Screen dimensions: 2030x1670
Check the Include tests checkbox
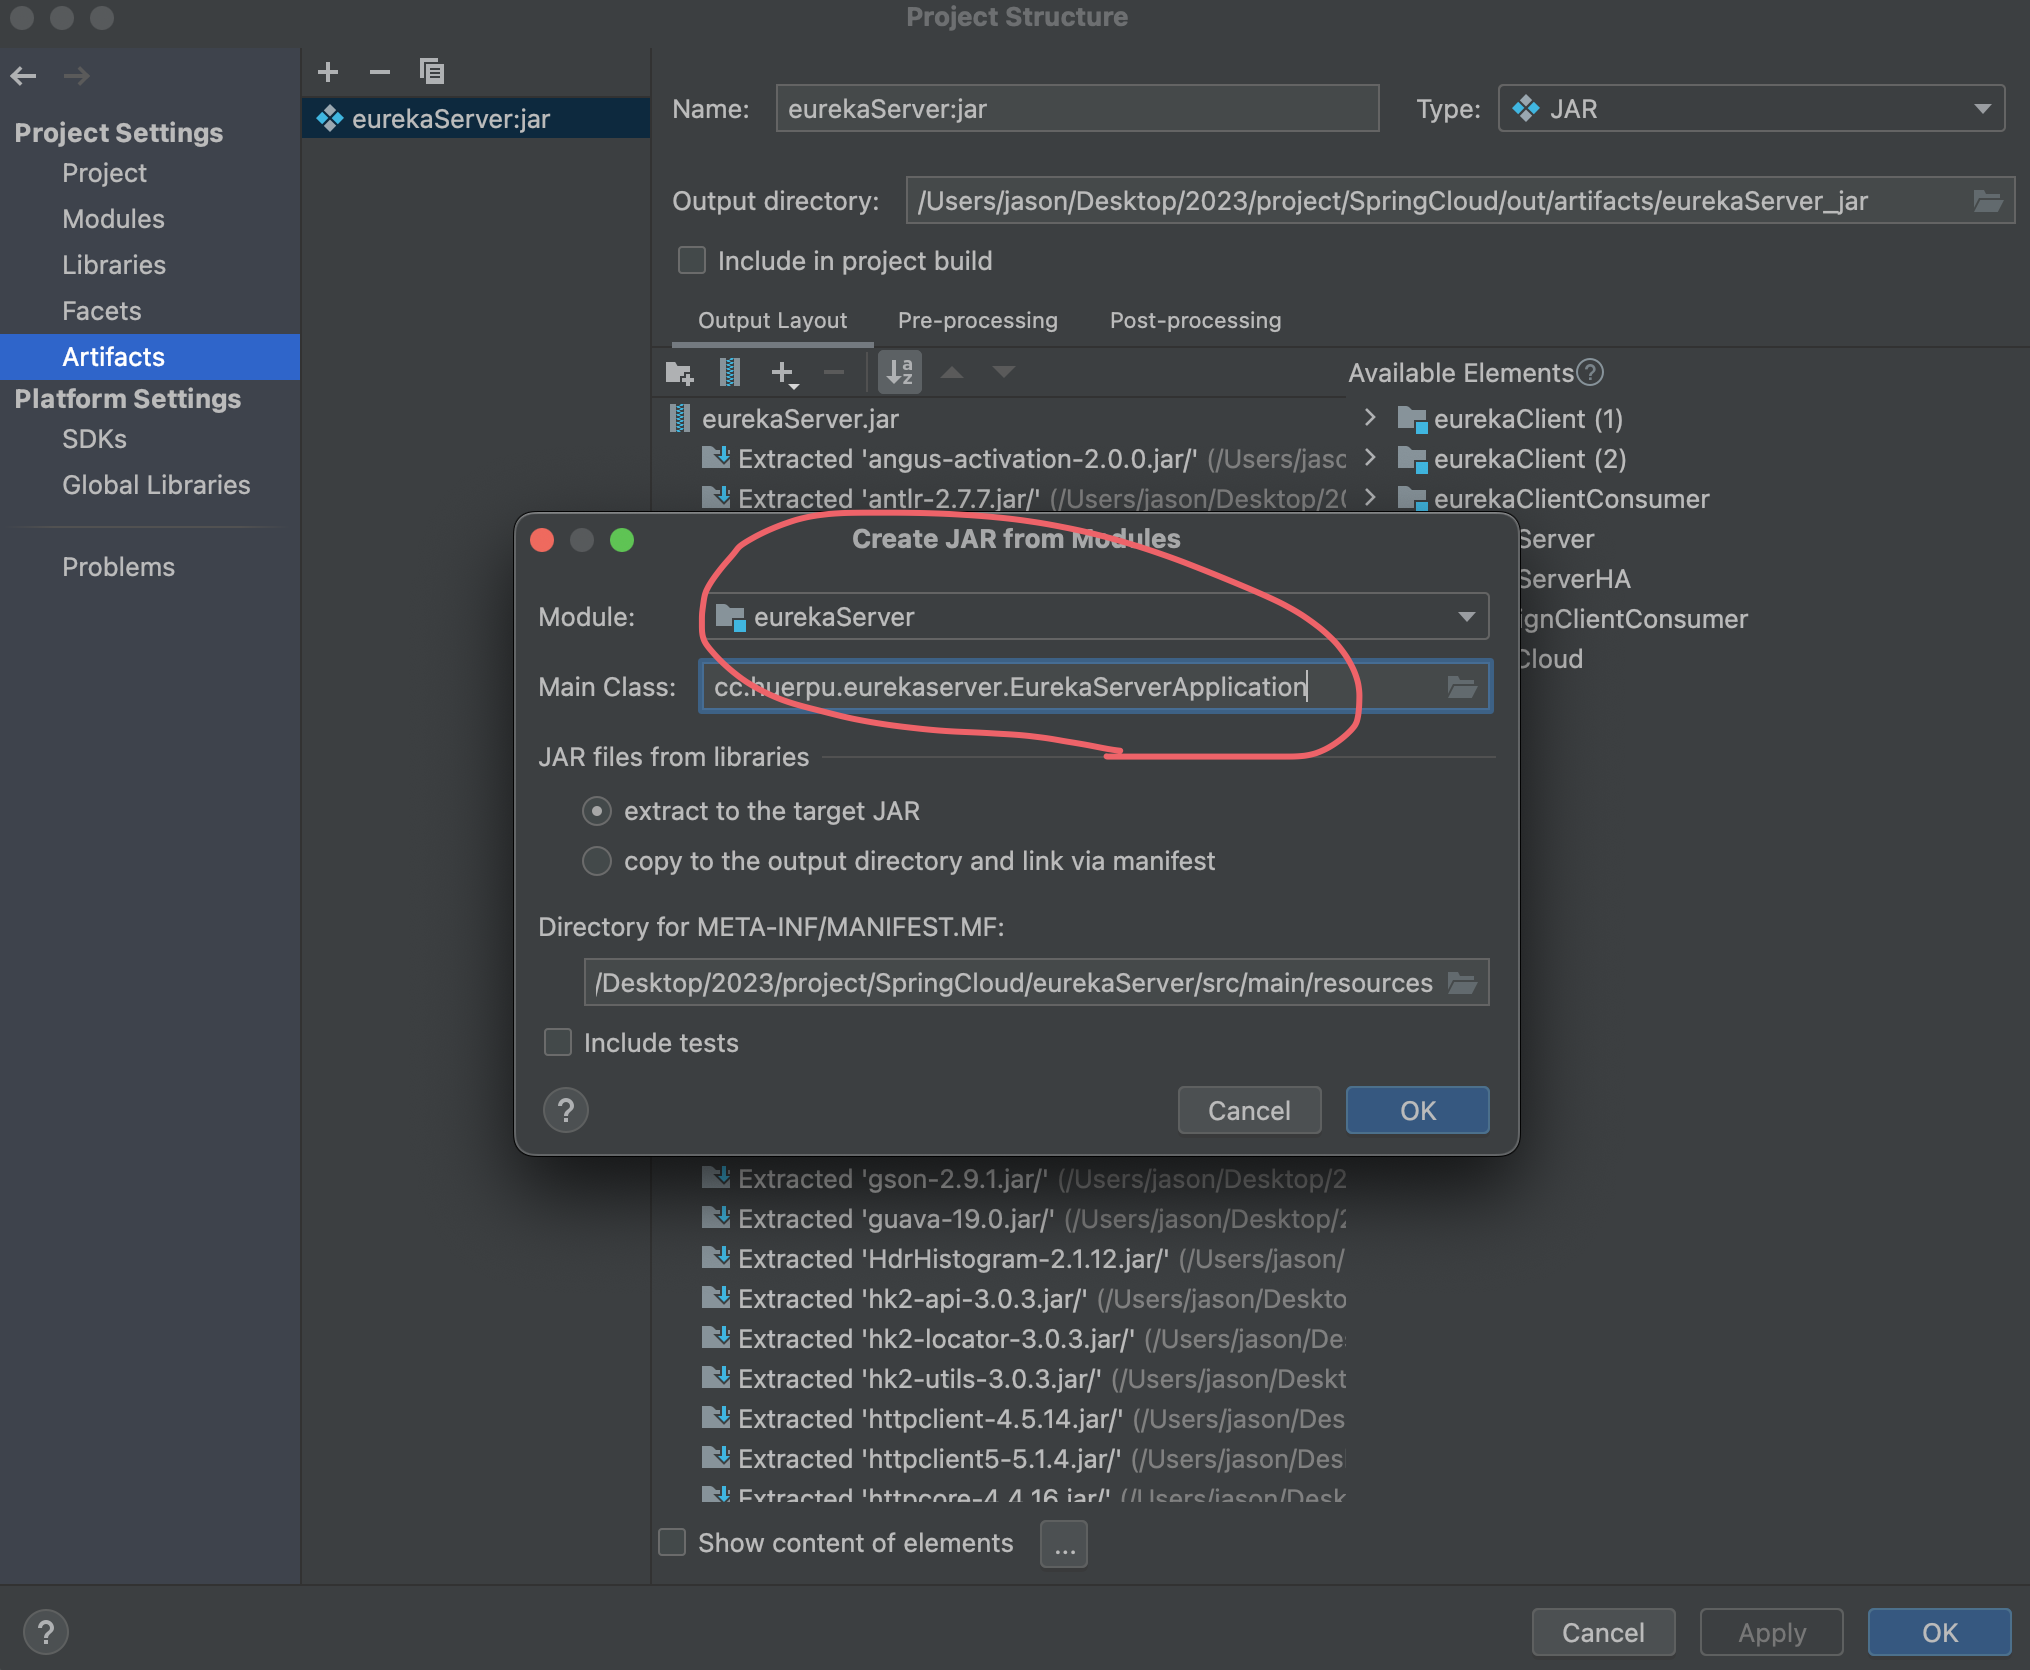click(558, 1043)
